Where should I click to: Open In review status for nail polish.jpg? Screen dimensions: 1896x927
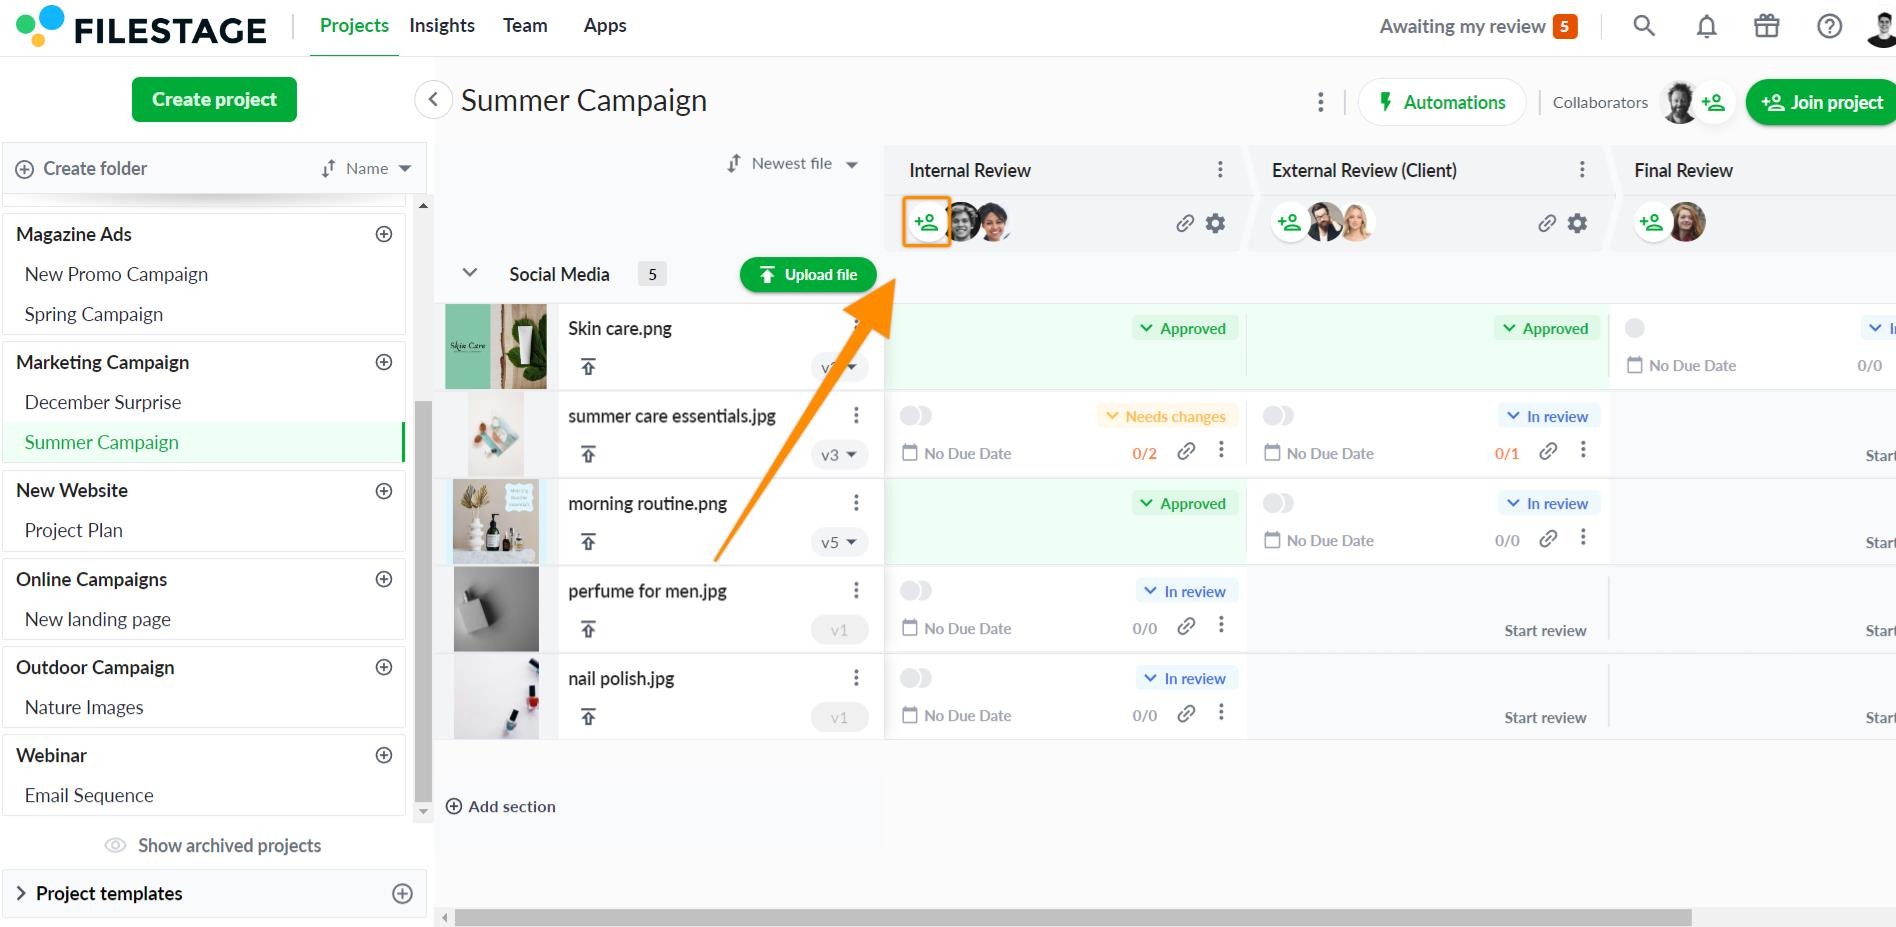1186,678
